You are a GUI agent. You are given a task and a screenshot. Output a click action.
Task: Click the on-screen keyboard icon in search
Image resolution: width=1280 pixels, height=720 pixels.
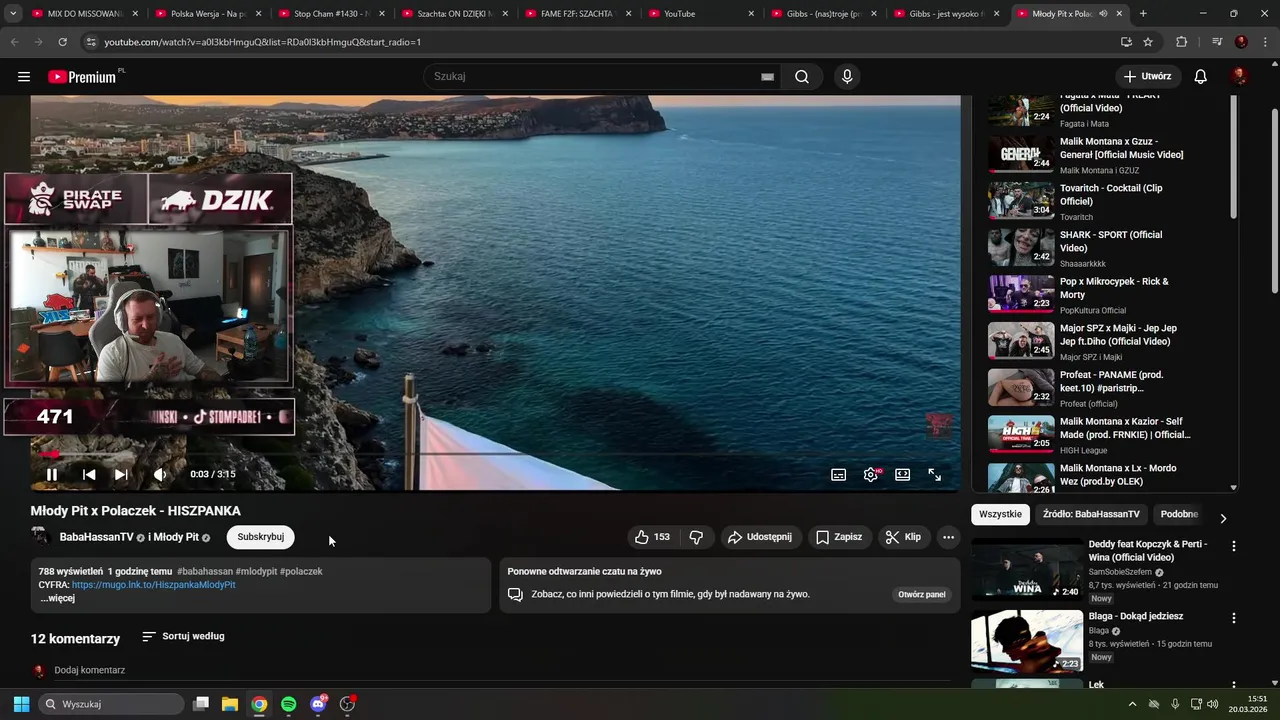pyautogui.click(x=767, y=77)
